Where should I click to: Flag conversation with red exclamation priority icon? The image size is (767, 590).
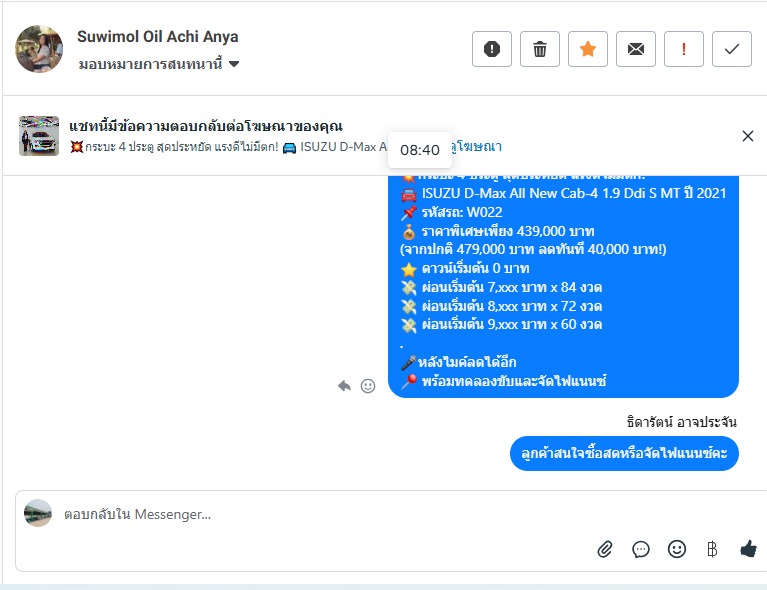pos(683,49)
